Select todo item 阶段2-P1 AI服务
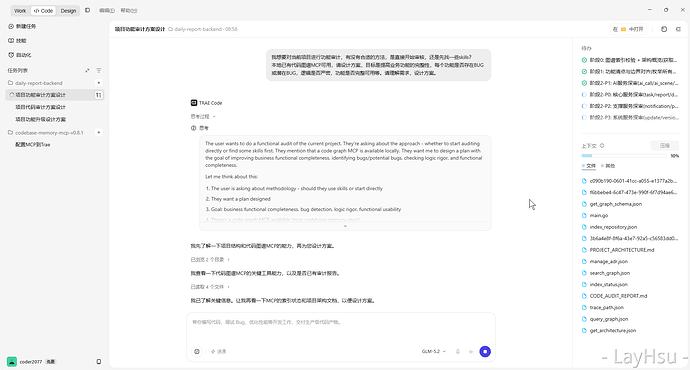 [x=629, y=83]
